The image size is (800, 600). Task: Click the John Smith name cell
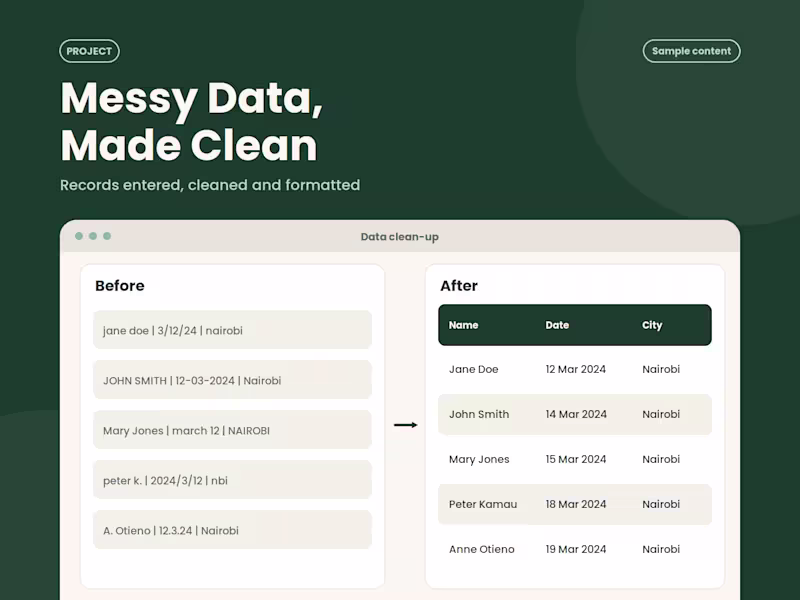coord(479,414)
